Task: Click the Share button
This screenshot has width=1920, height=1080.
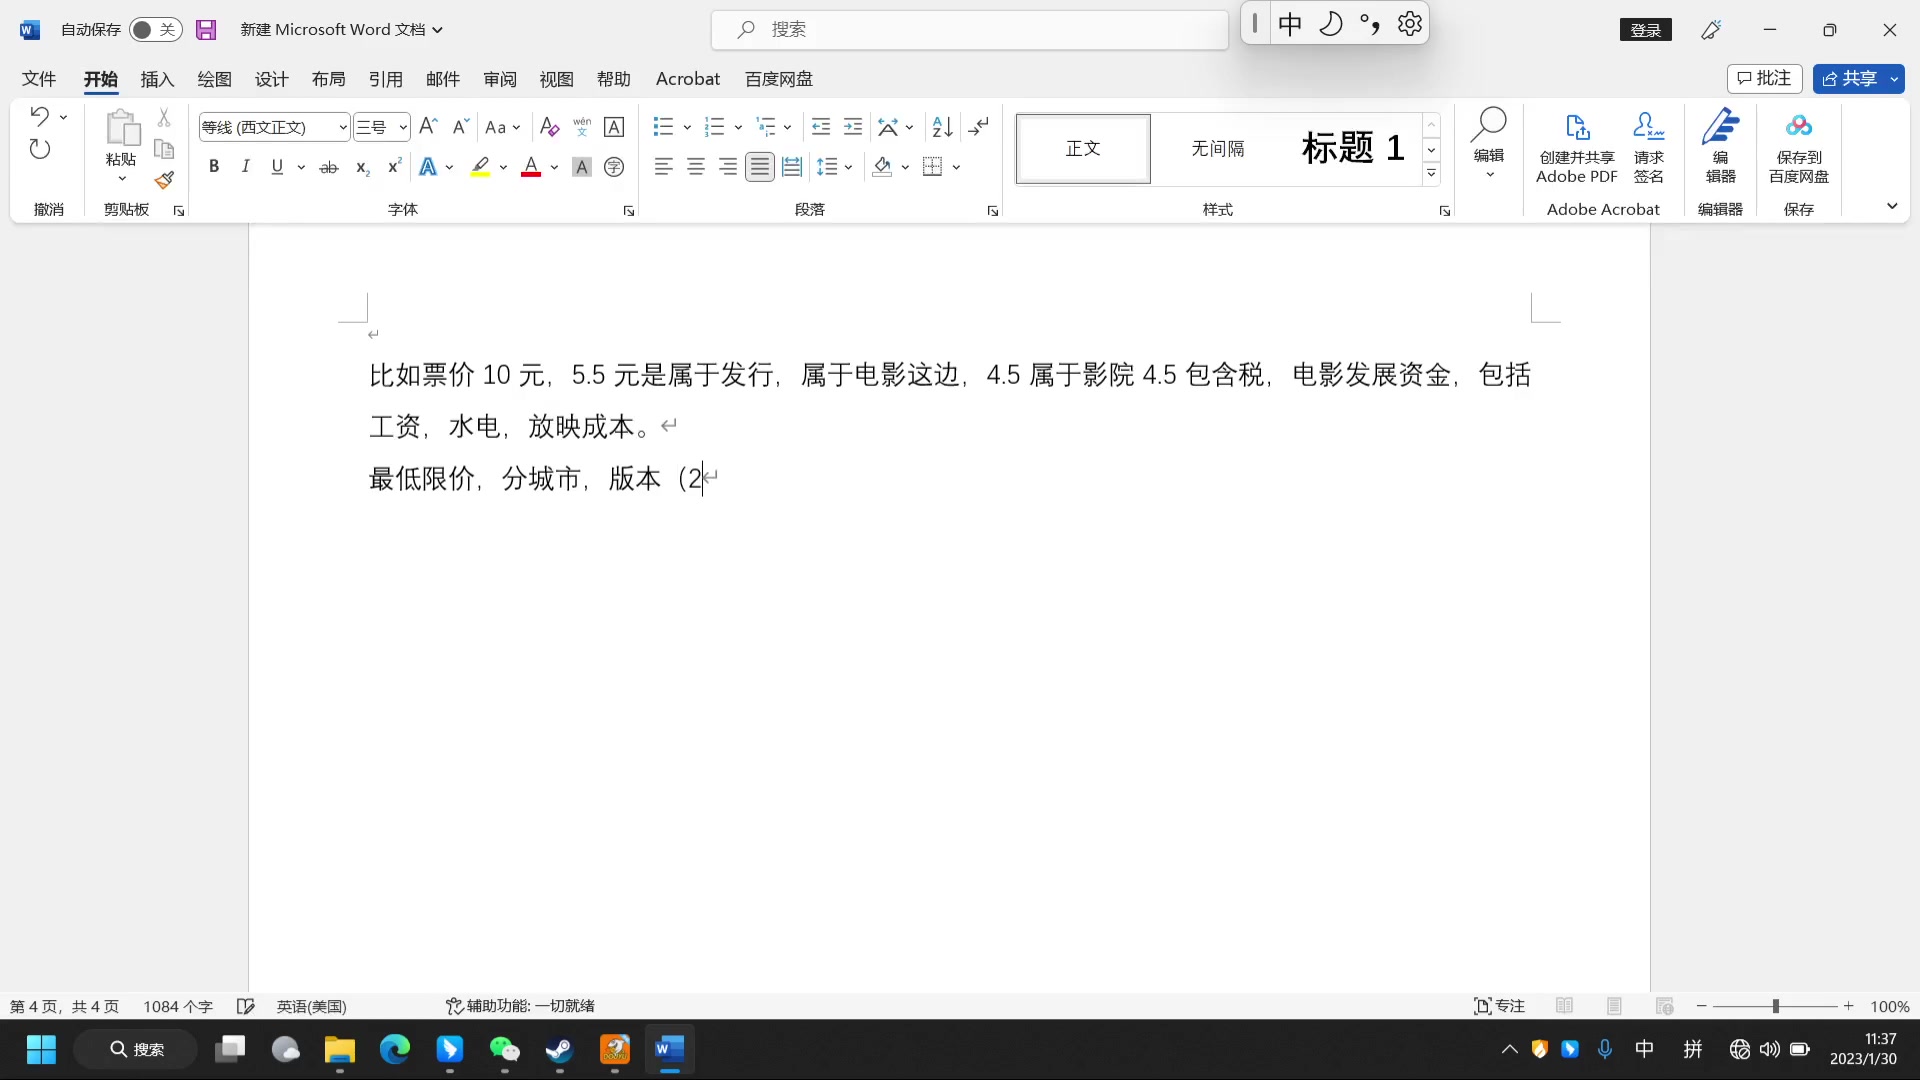Action: (x=1850, y=78)
